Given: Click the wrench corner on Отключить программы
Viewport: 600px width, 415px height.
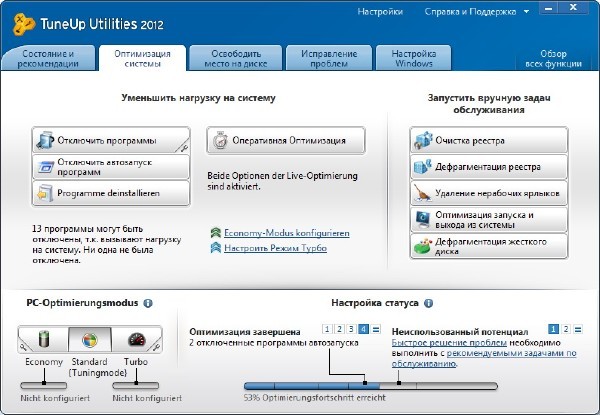Looking at the screenshot, I should tap(183, 146).
